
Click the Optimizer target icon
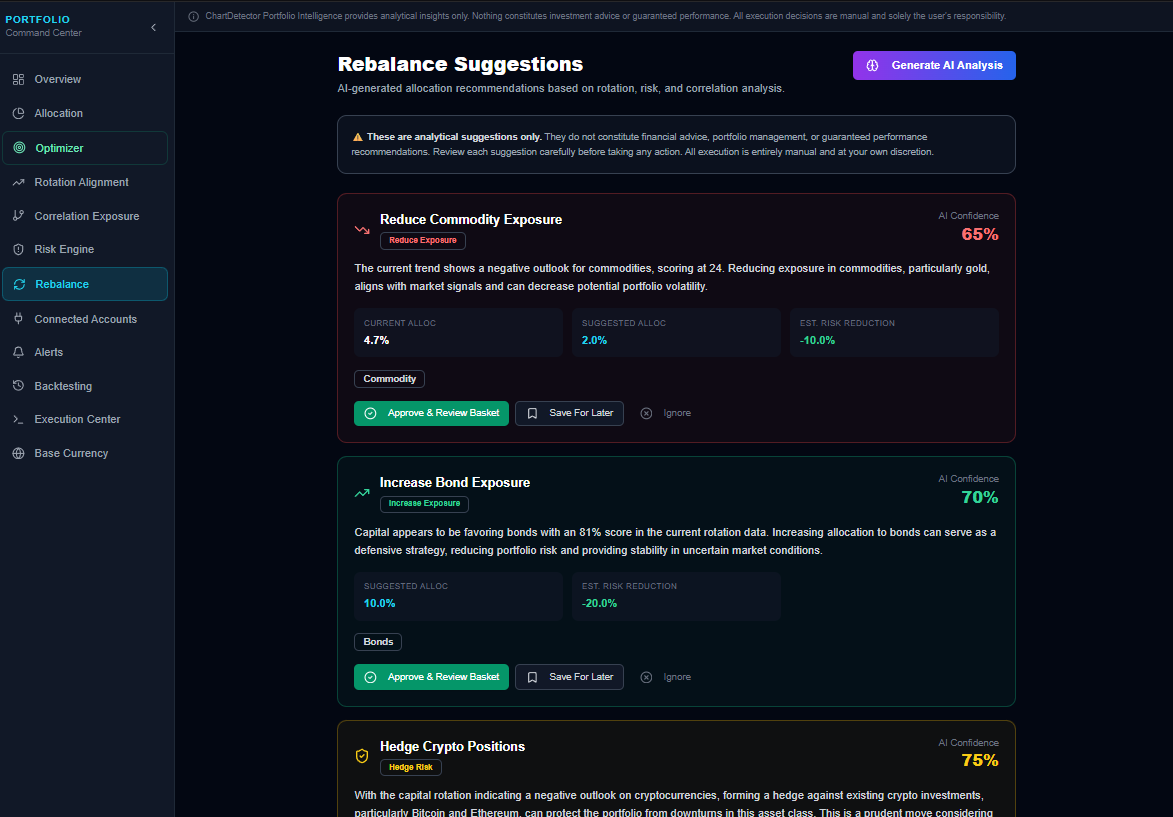point(19,148)
